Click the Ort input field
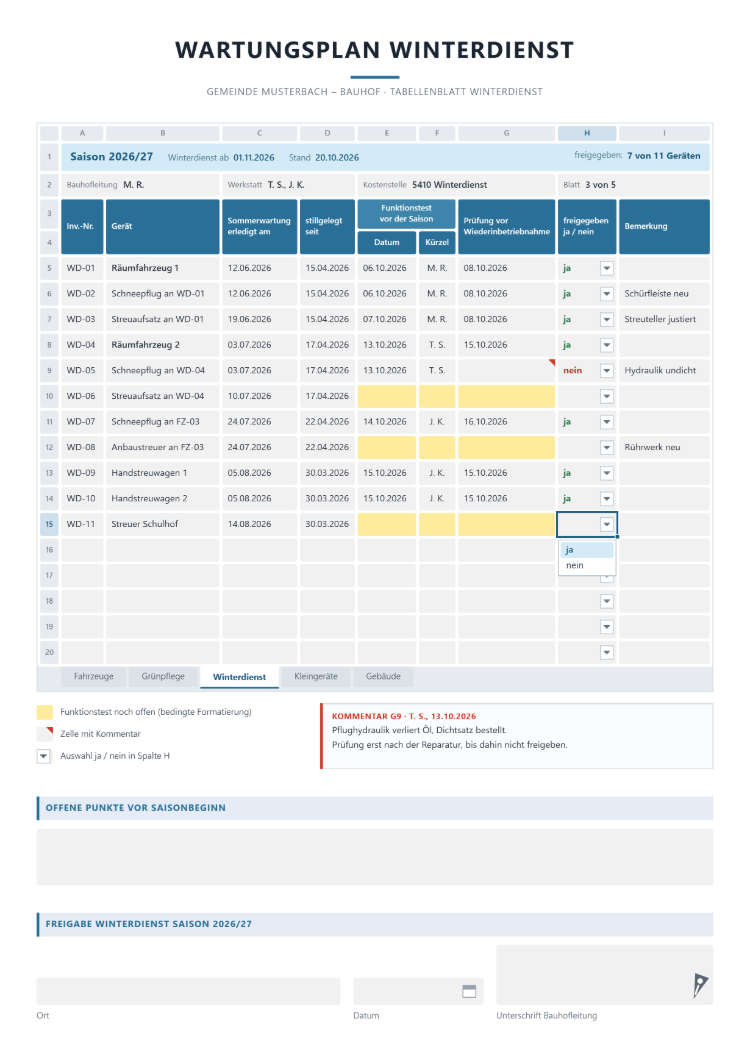 point(189,991)
